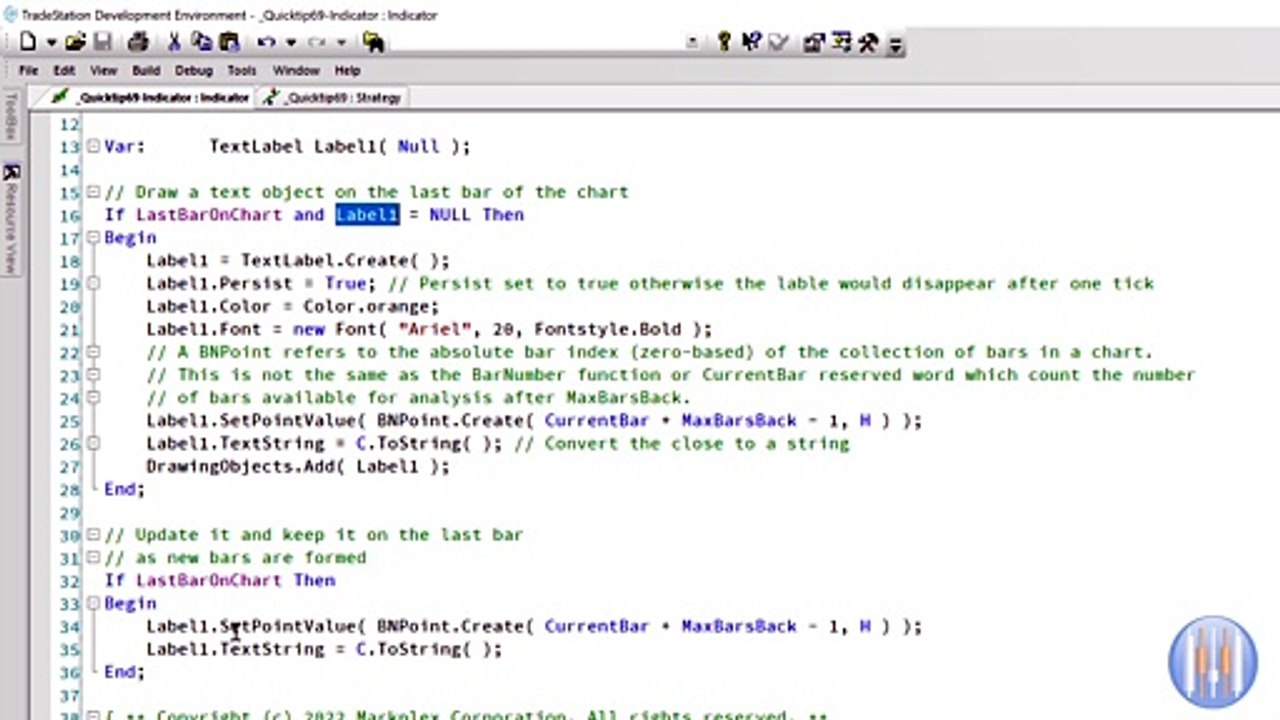This screenshot has height=720, width=1280.
Task: Collapse the Var block at line 13
Action: coord(93,146)
